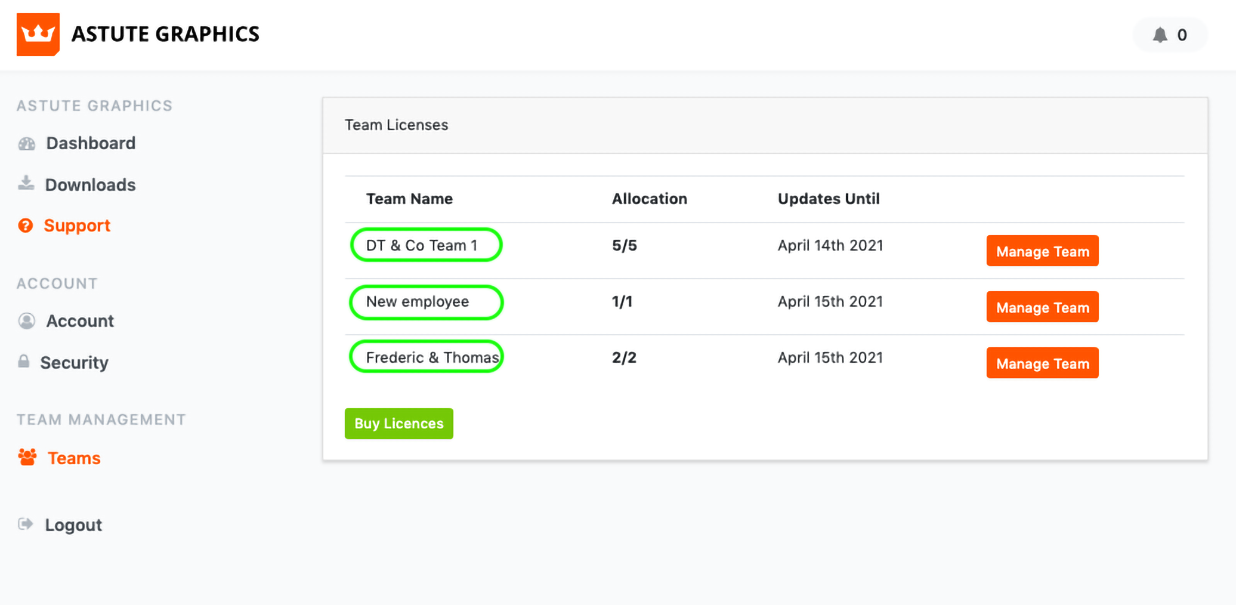Click the Dashboard gauge icon

(27, 143)
